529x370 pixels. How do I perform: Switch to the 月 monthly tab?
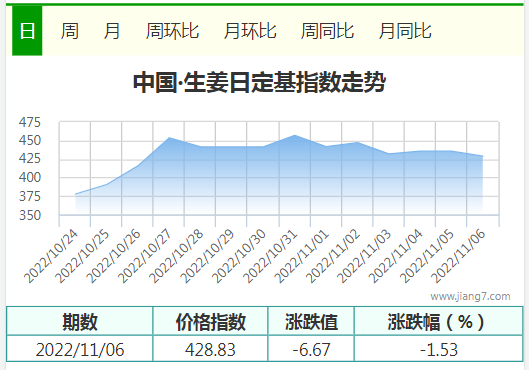(x=112, y=31)
